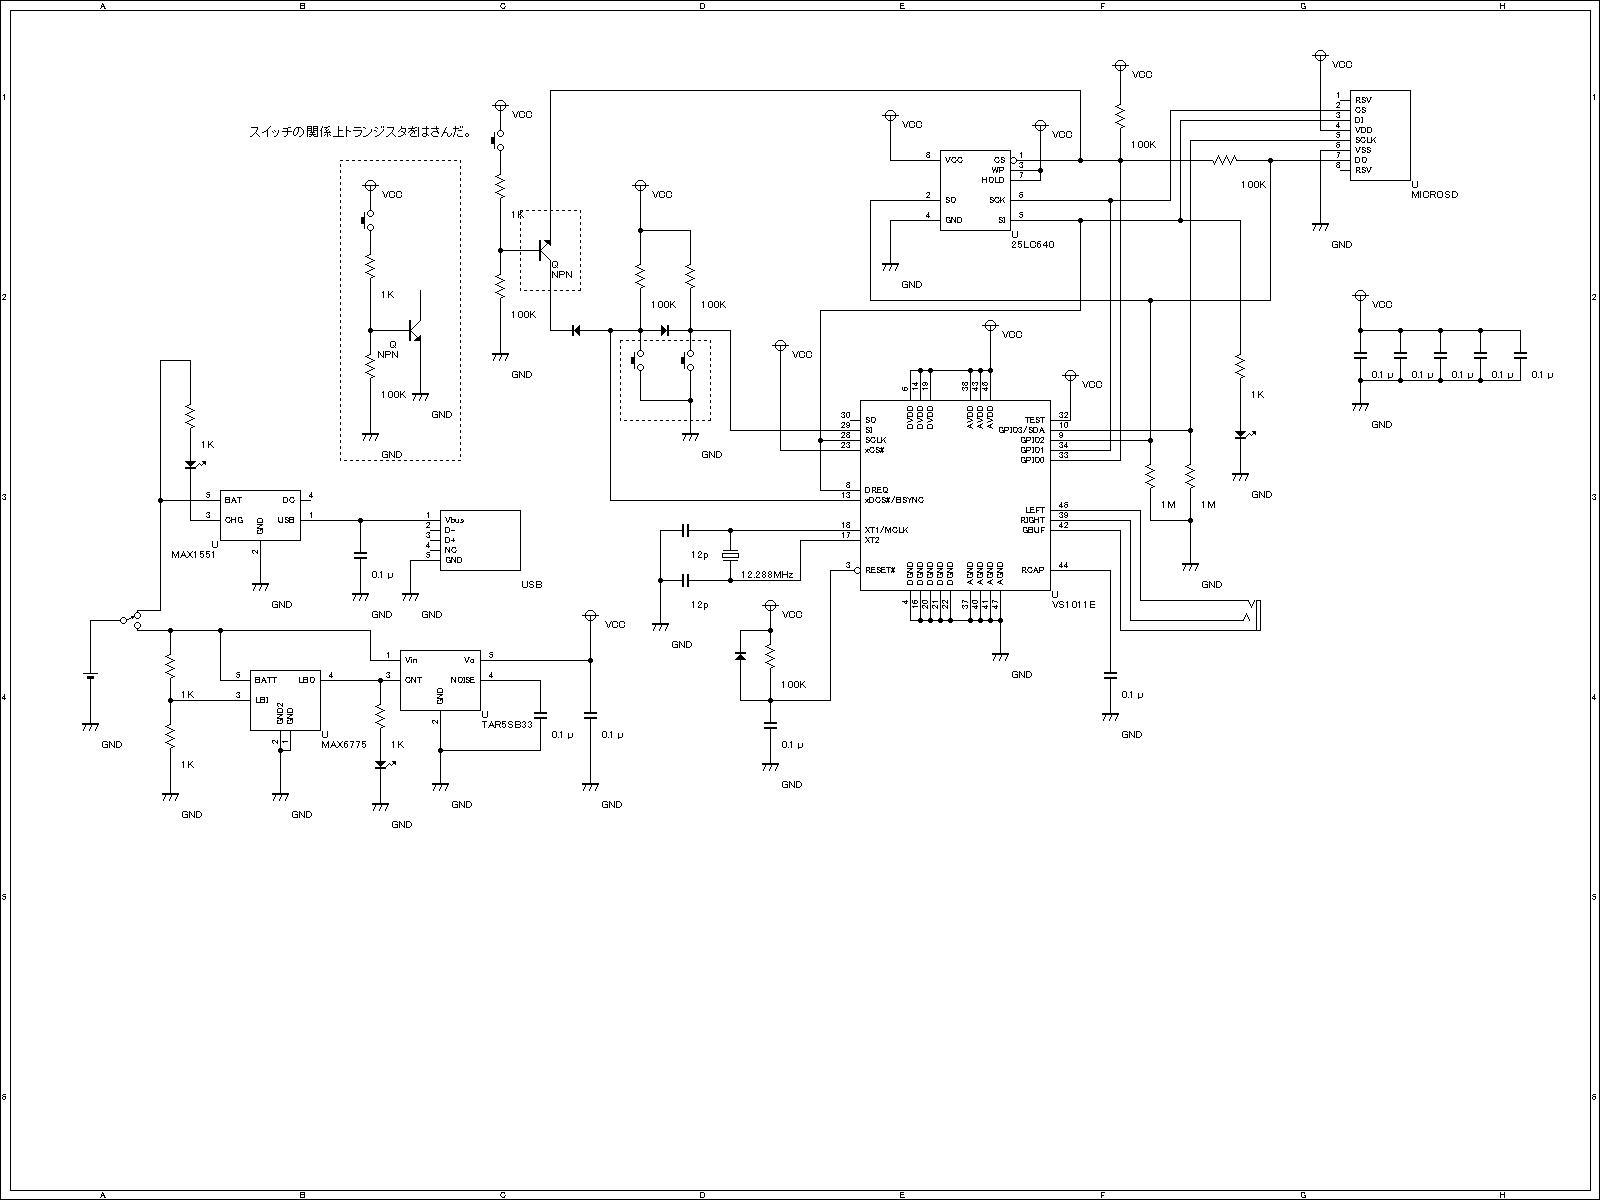Click the TAR5SB33 regulator IC
The height and width of the screenshot is (1200, 1600).
[440, 680]
